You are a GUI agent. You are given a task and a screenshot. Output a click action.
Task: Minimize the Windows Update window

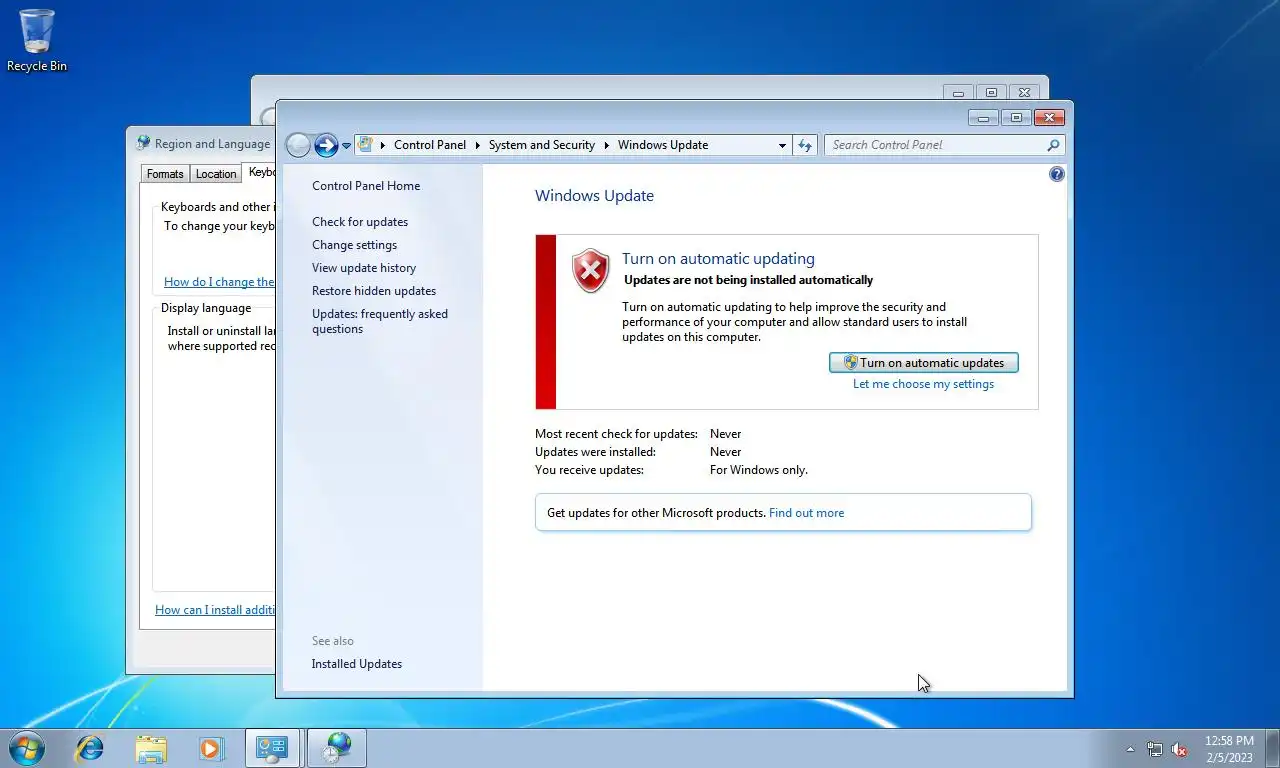[x=983, y=118]
